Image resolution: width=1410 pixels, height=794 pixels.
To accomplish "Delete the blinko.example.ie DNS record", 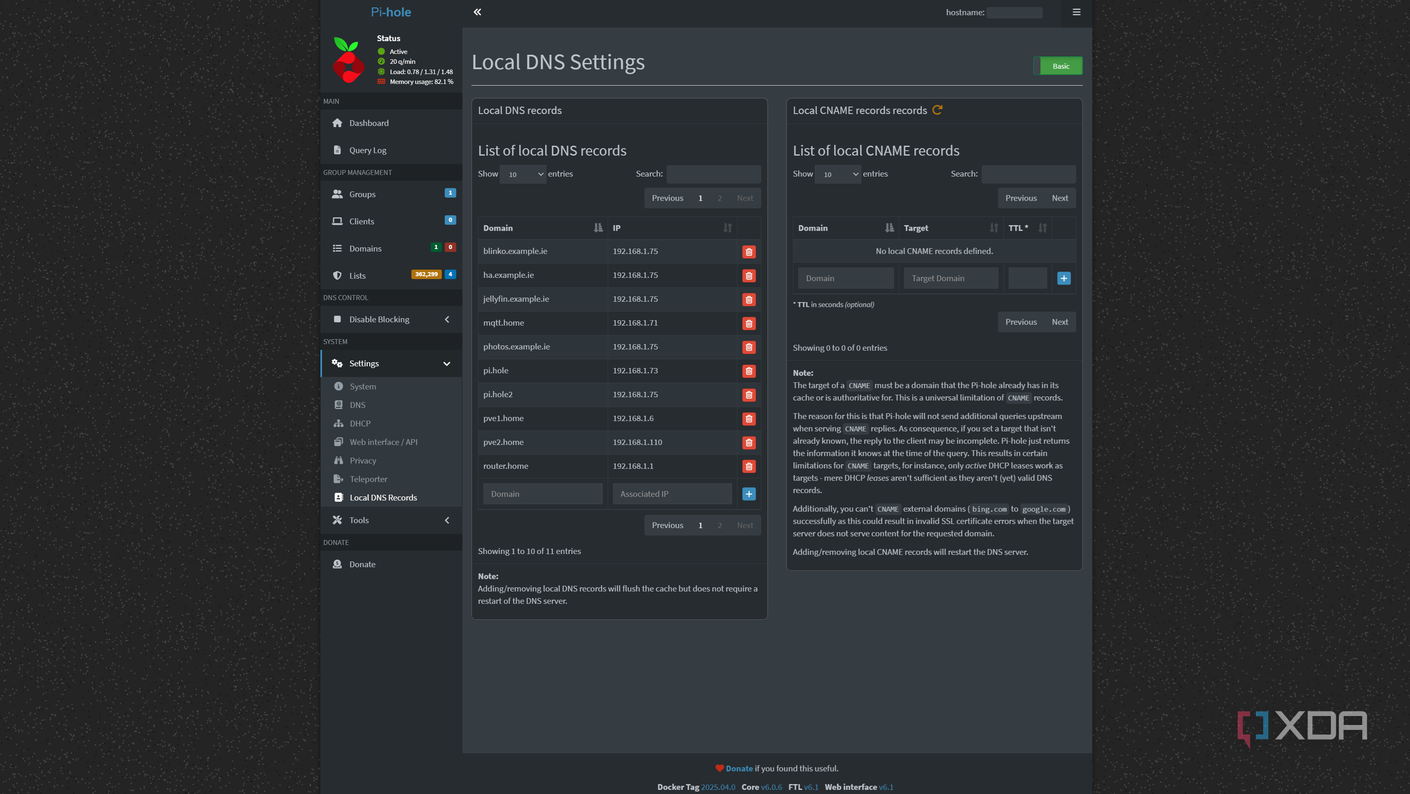I will (x=748, y=252).
